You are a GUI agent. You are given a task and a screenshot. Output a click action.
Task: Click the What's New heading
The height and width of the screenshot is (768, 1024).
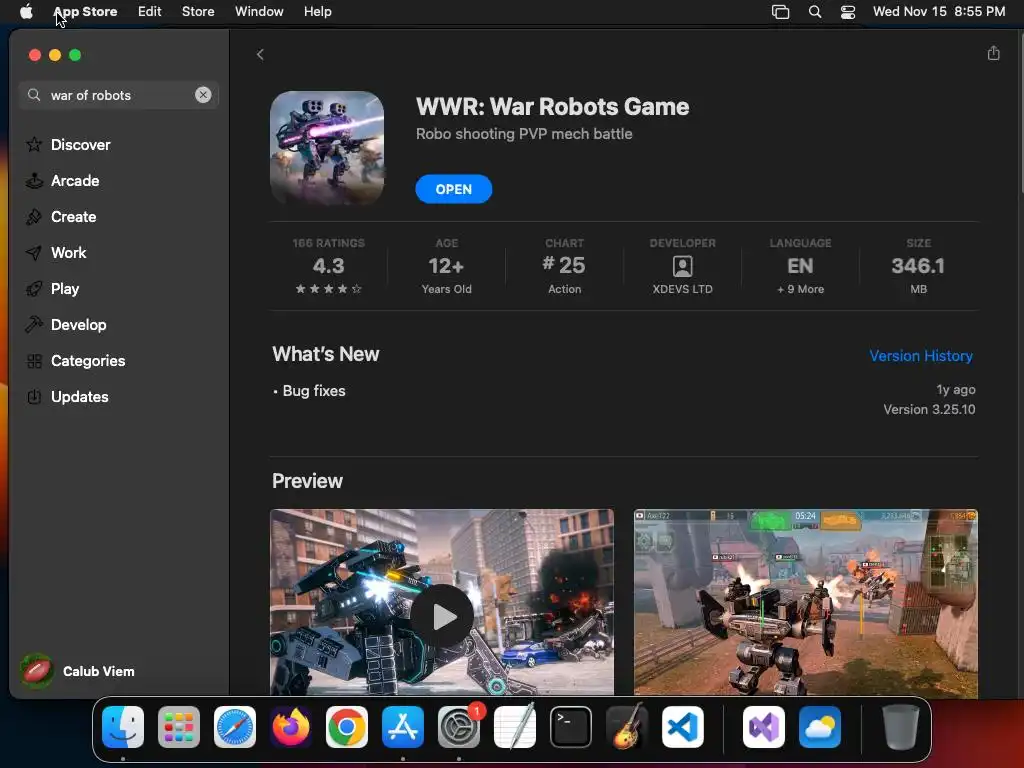click(x=325, y=354)
